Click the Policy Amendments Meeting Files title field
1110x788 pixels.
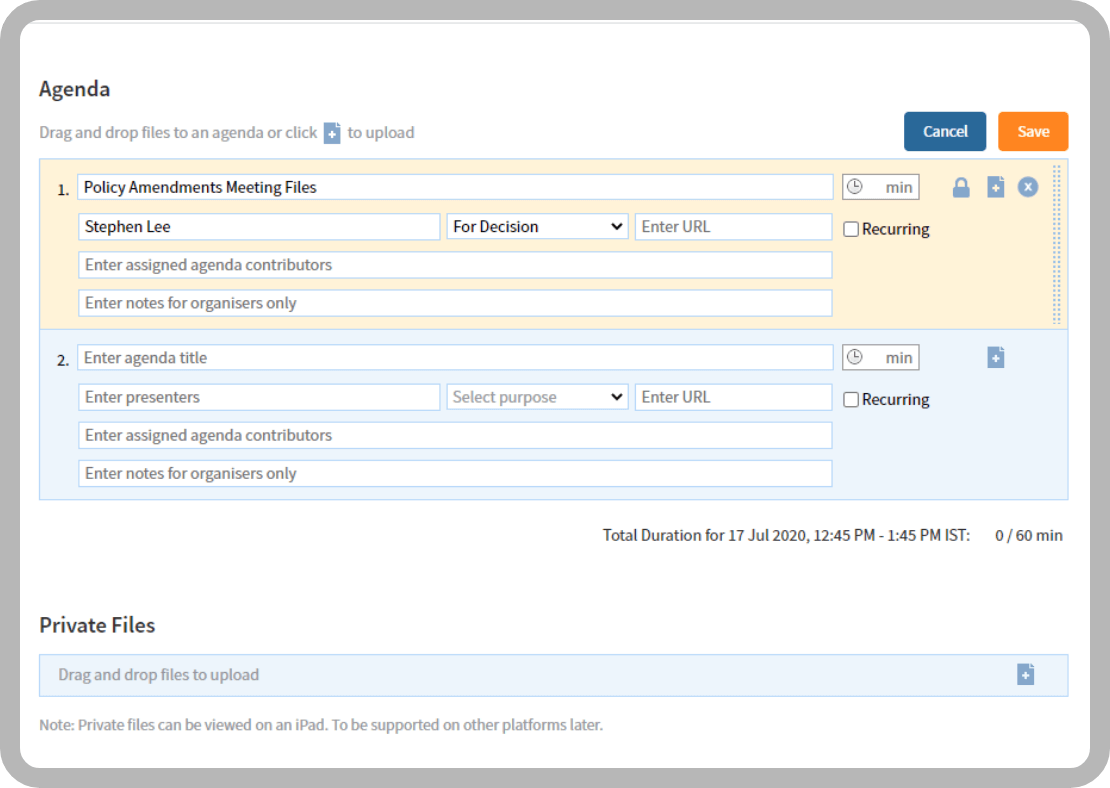click(455, 187)
